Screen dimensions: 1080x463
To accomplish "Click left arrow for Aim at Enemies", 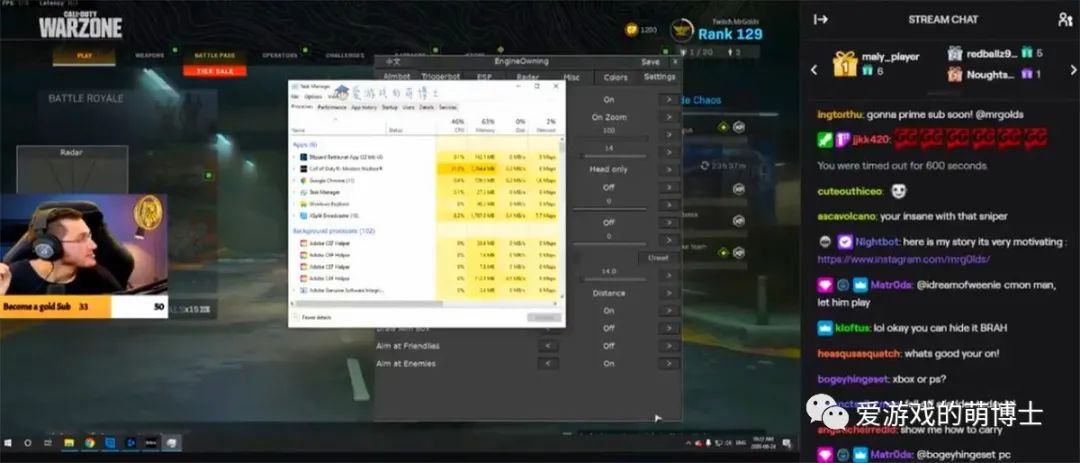I will (548, 364).
